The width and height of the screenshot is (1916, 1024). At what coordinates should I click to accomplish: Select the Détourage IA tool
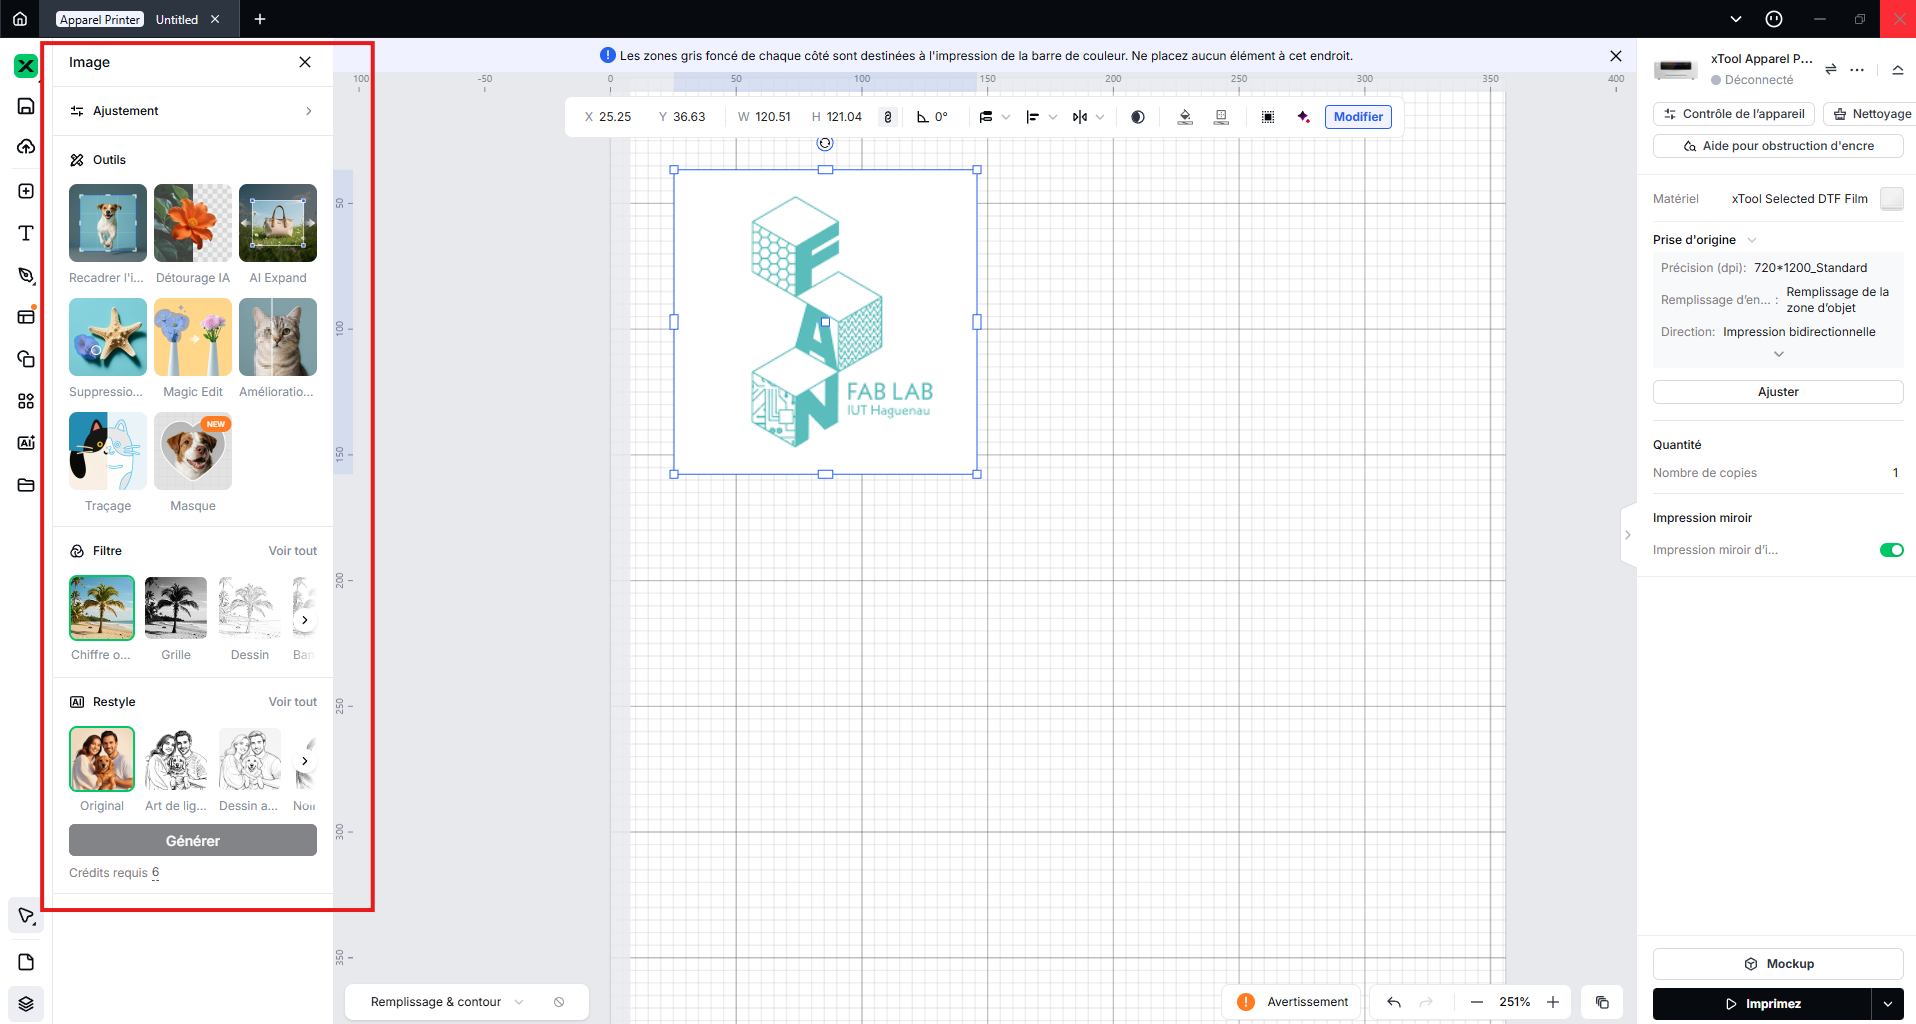click(193, 223)
